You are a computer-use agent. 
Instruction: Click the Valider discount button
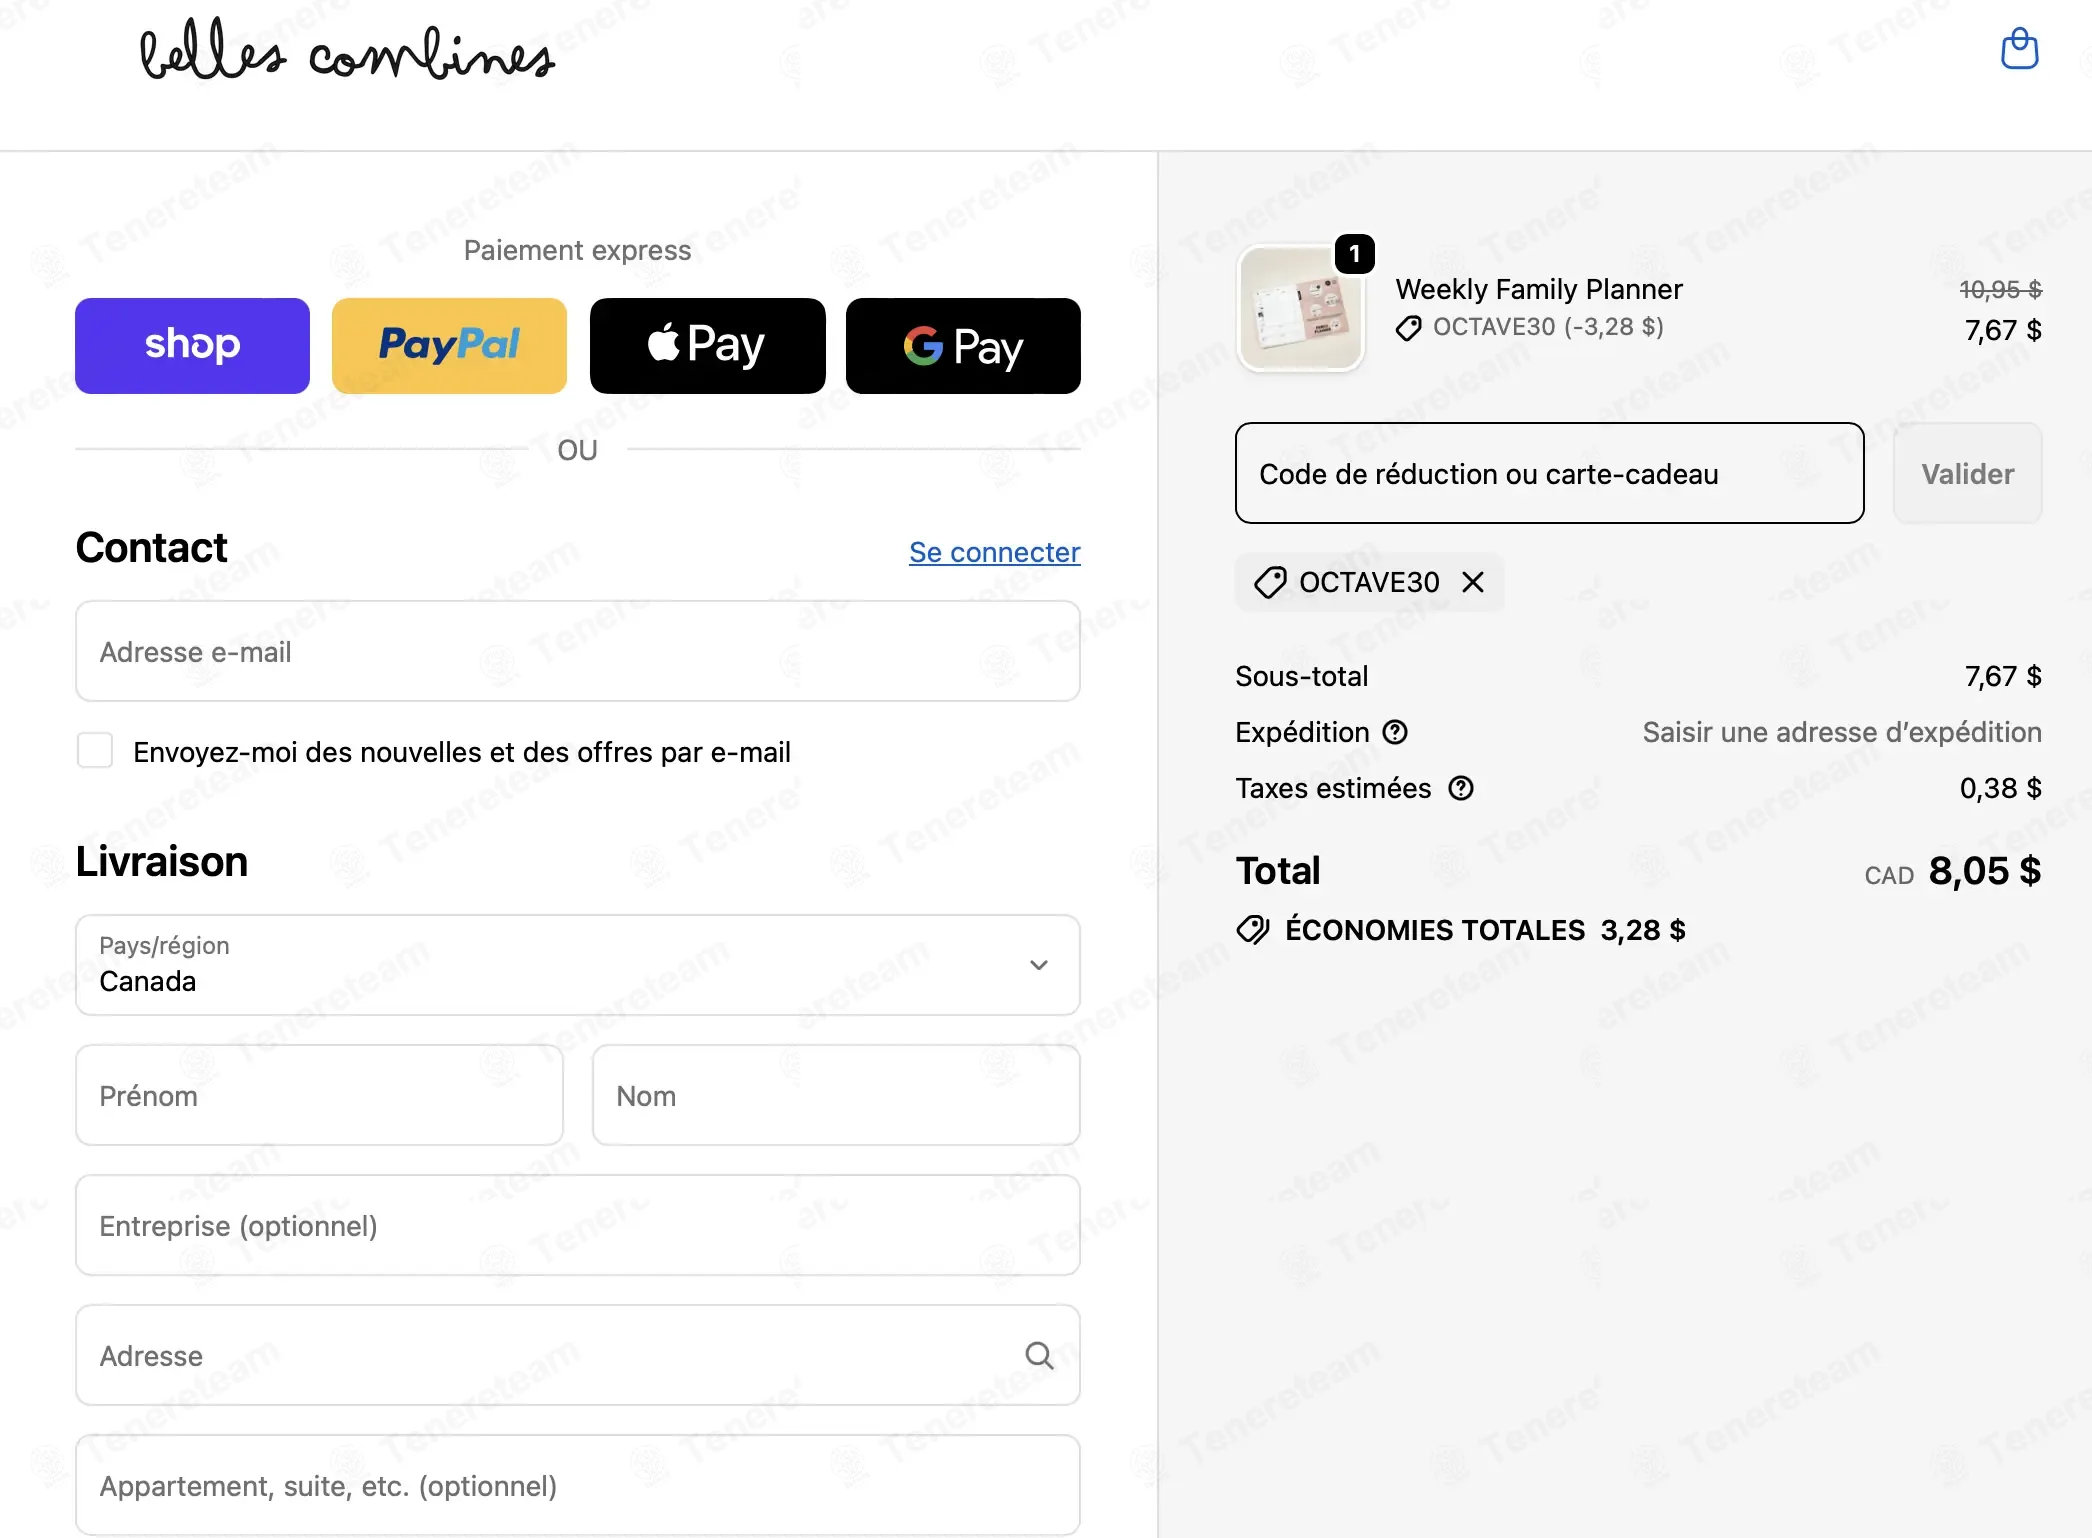[1967, 473]
